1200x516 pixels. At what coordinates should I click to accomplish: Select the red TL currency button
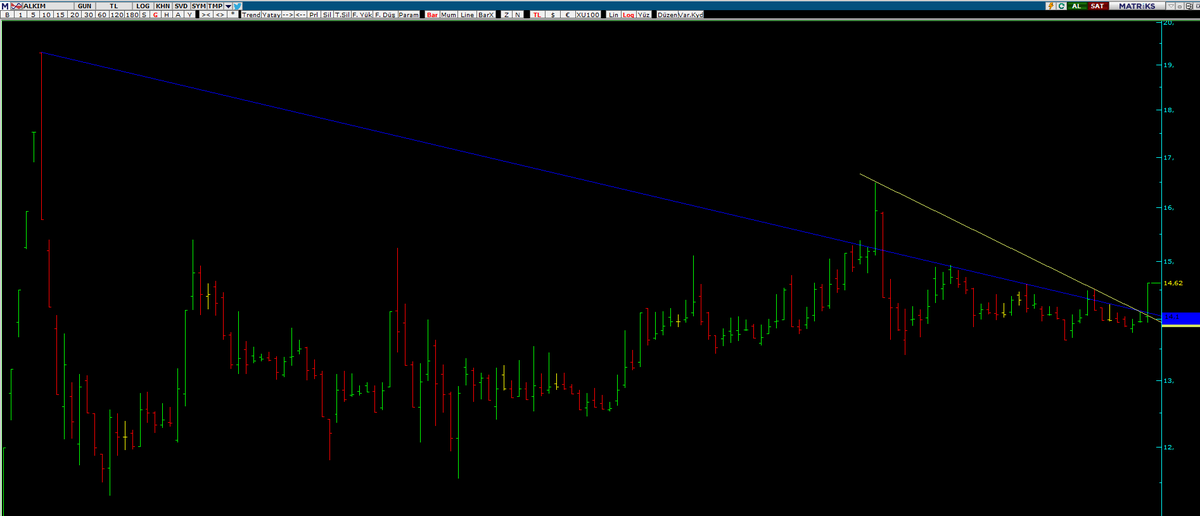click(537, 15)
